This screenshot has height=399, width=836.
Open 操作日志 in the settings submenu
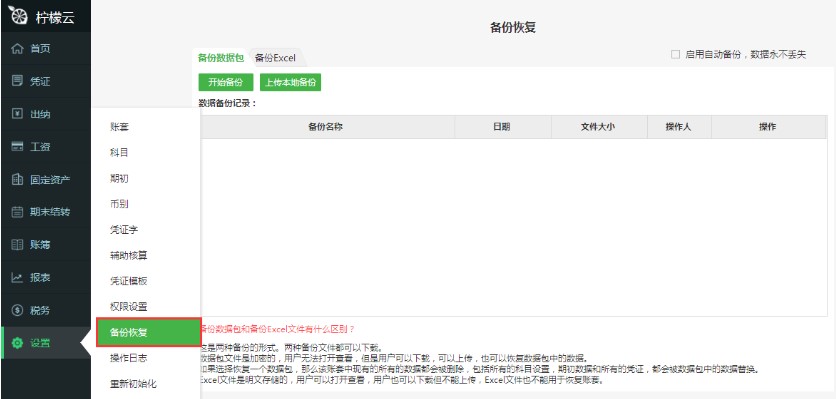pos(128,357)
